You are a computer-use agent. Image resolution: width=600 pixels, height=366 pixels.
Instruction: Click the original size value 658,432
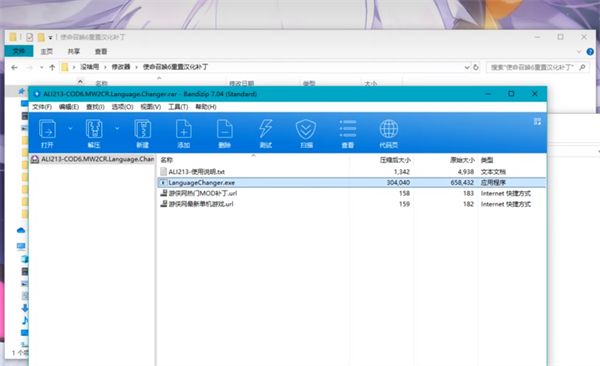(x=462, y=183)
